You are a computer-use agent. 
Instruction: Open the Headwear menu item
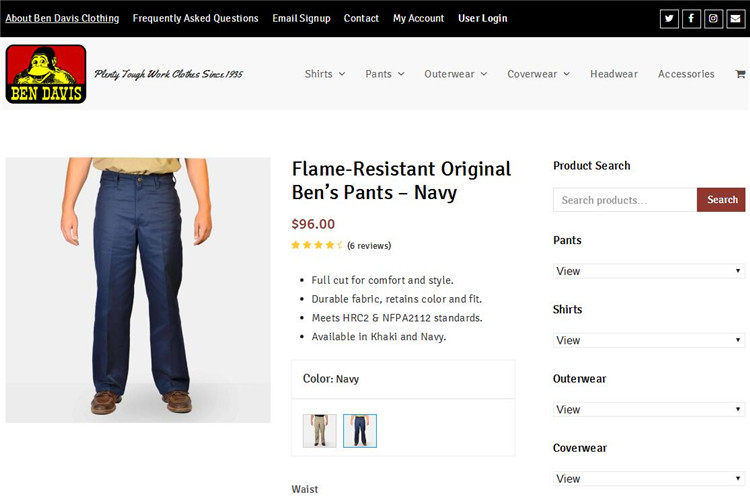[613, 74]
